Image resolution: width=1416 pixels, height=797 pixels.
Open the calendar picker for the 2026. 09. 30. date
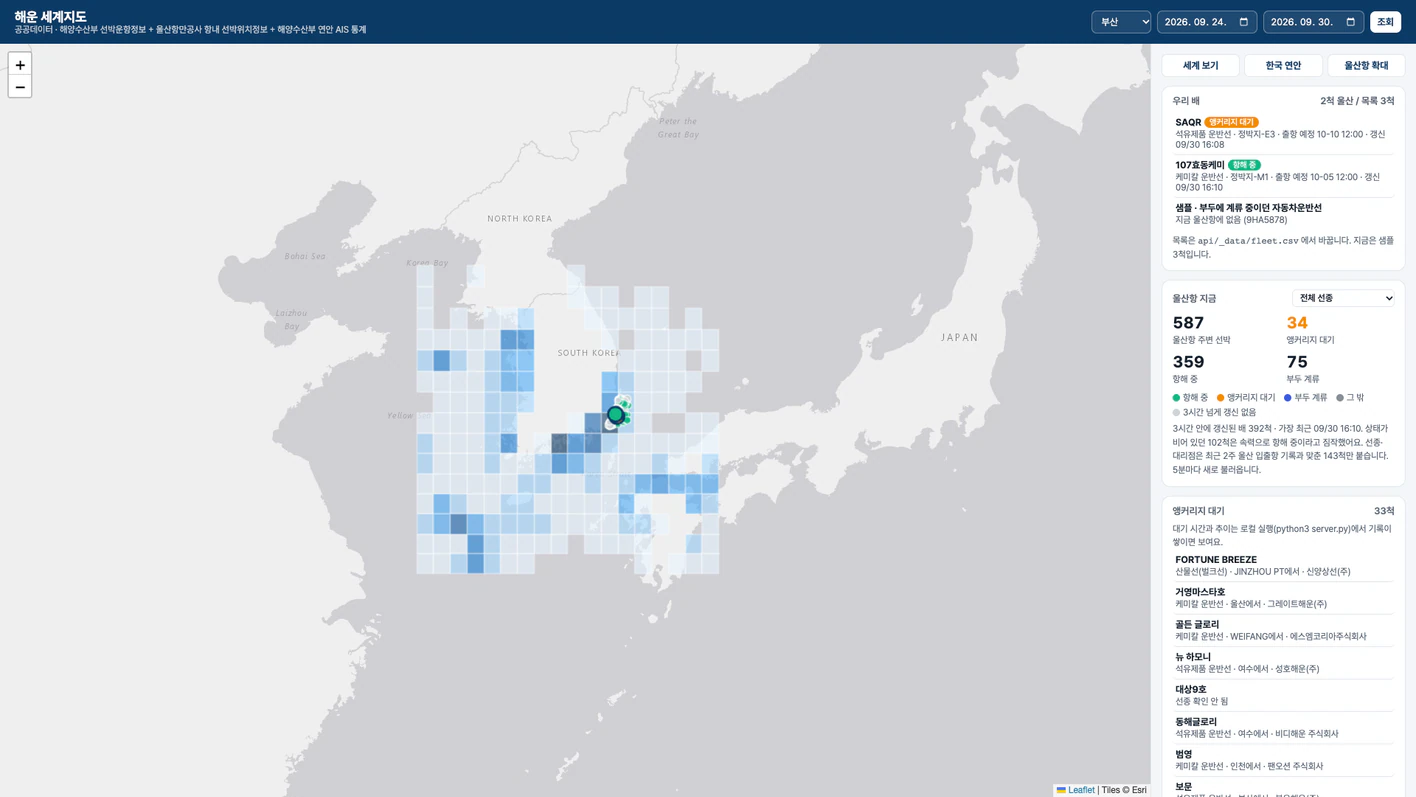pyautogui.click(x=1350, y=22)
